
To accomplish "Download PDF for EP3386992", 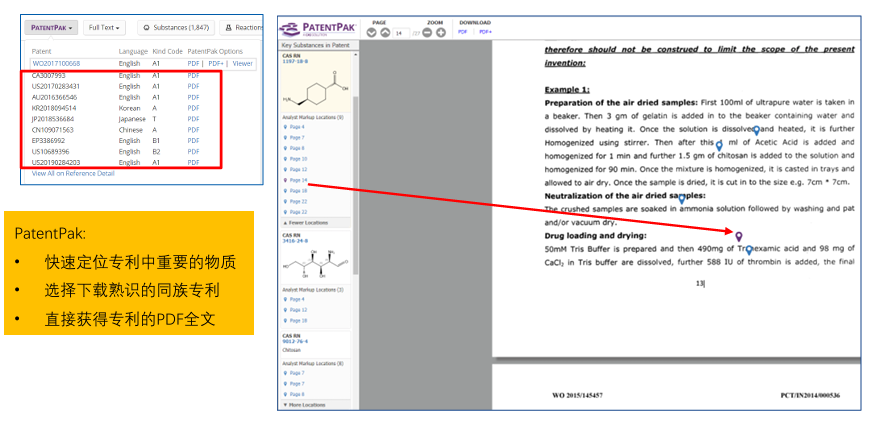I will click(193, 140).
